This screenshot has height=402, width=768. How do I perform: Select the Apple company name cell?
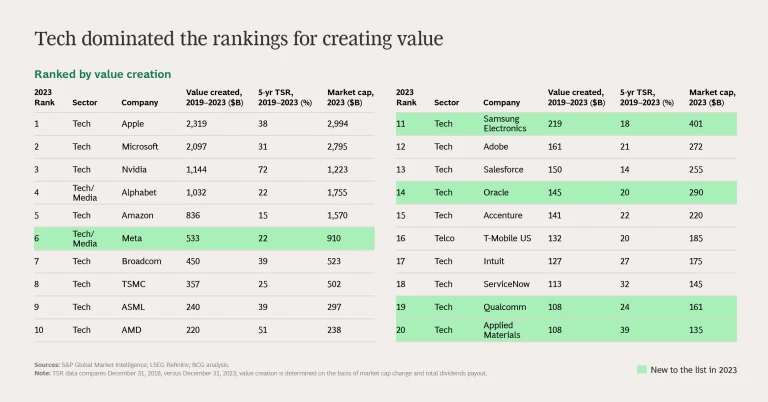tap(134, 124)
